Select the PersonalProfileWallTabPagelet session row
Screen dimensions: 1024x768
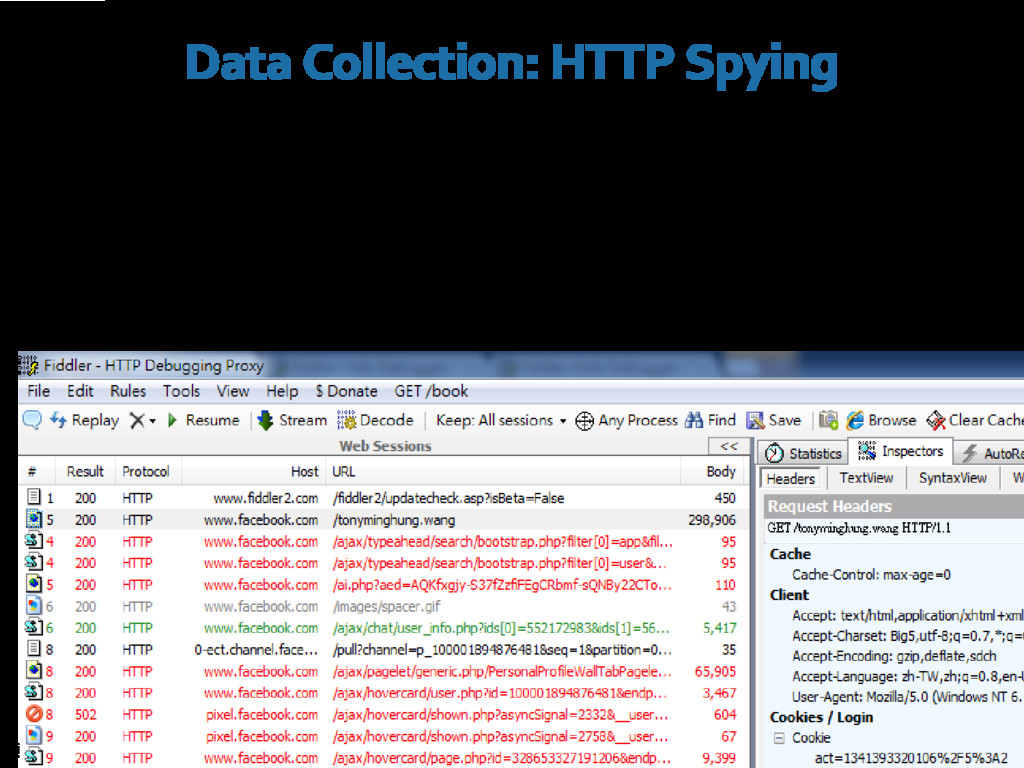[385, 671]
